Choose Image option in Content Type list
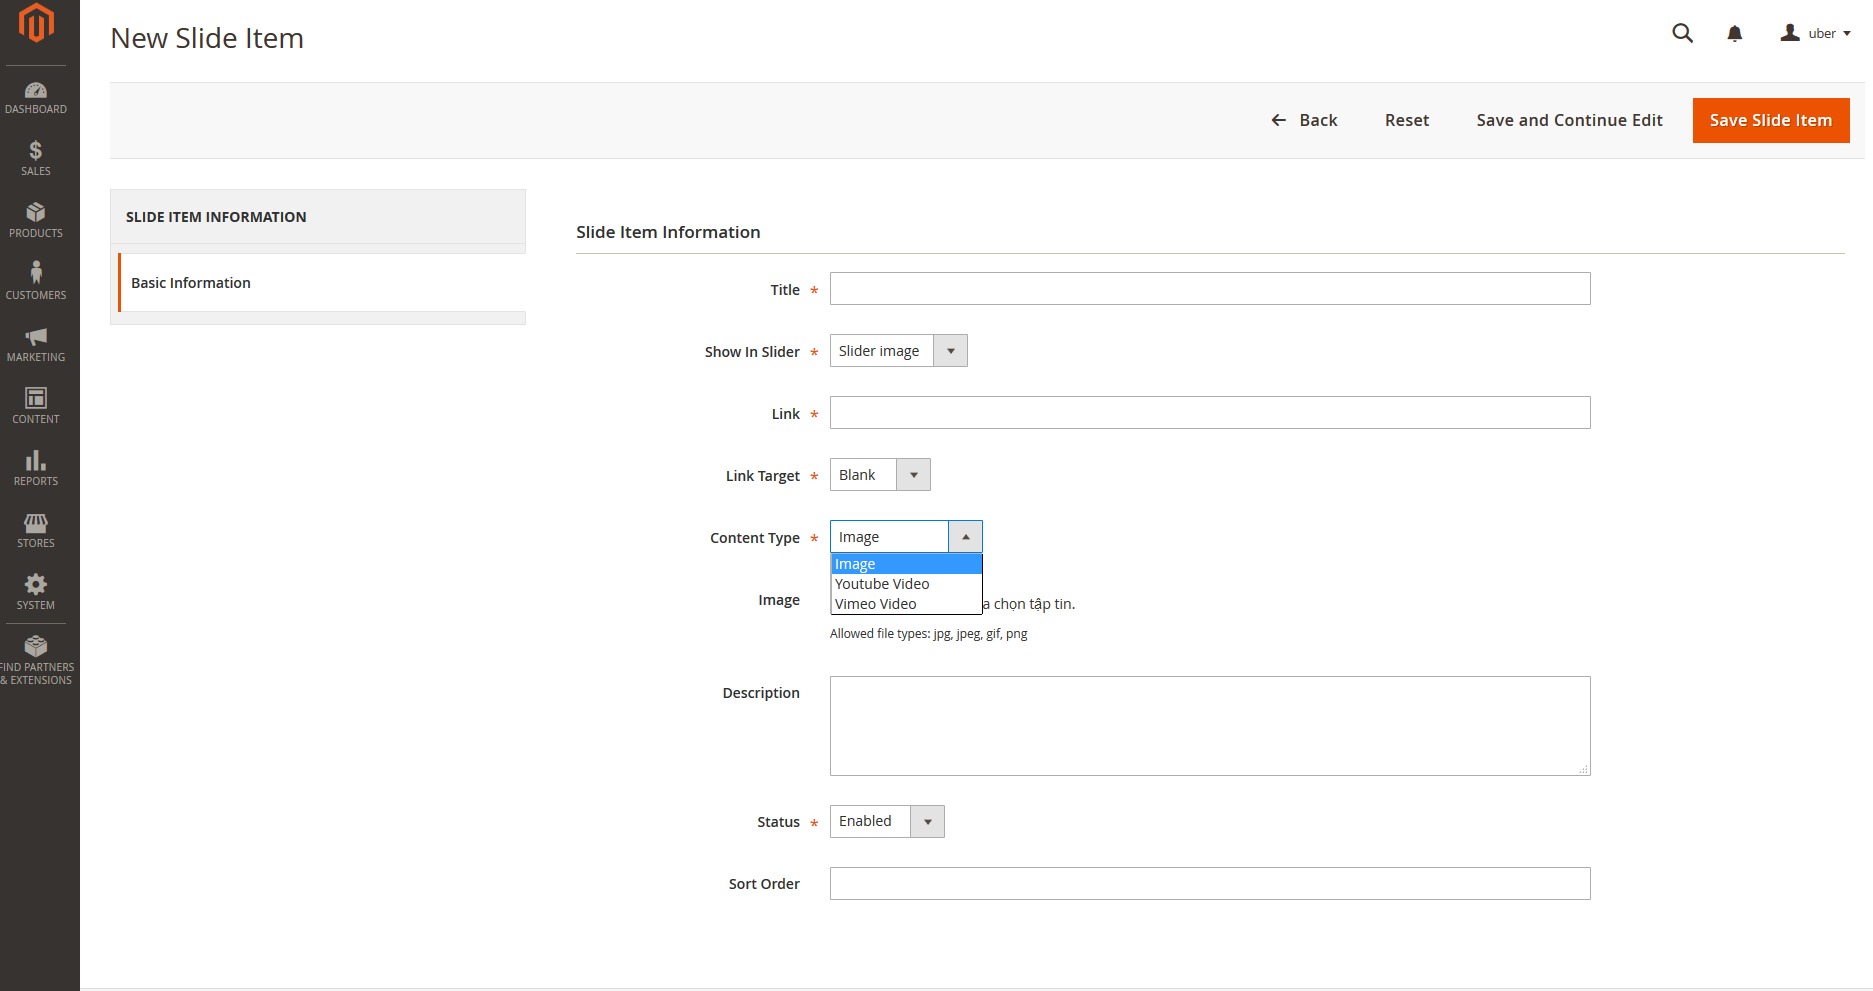Screen dimensions: 1873x991 tap(906, 564)
